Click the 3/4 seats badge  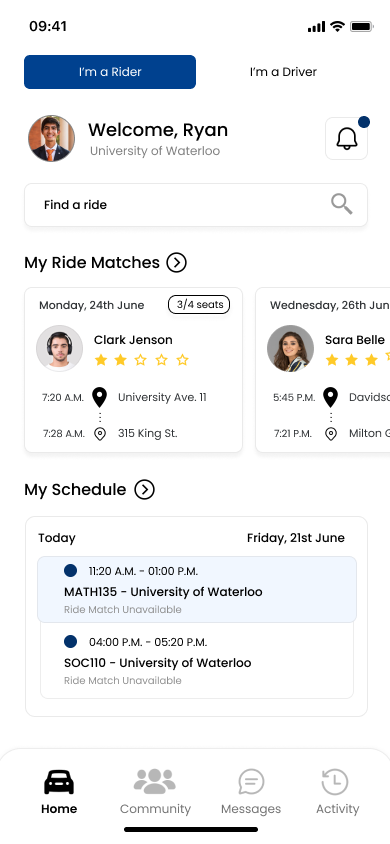pyautogui.click(x=199, y=305)
